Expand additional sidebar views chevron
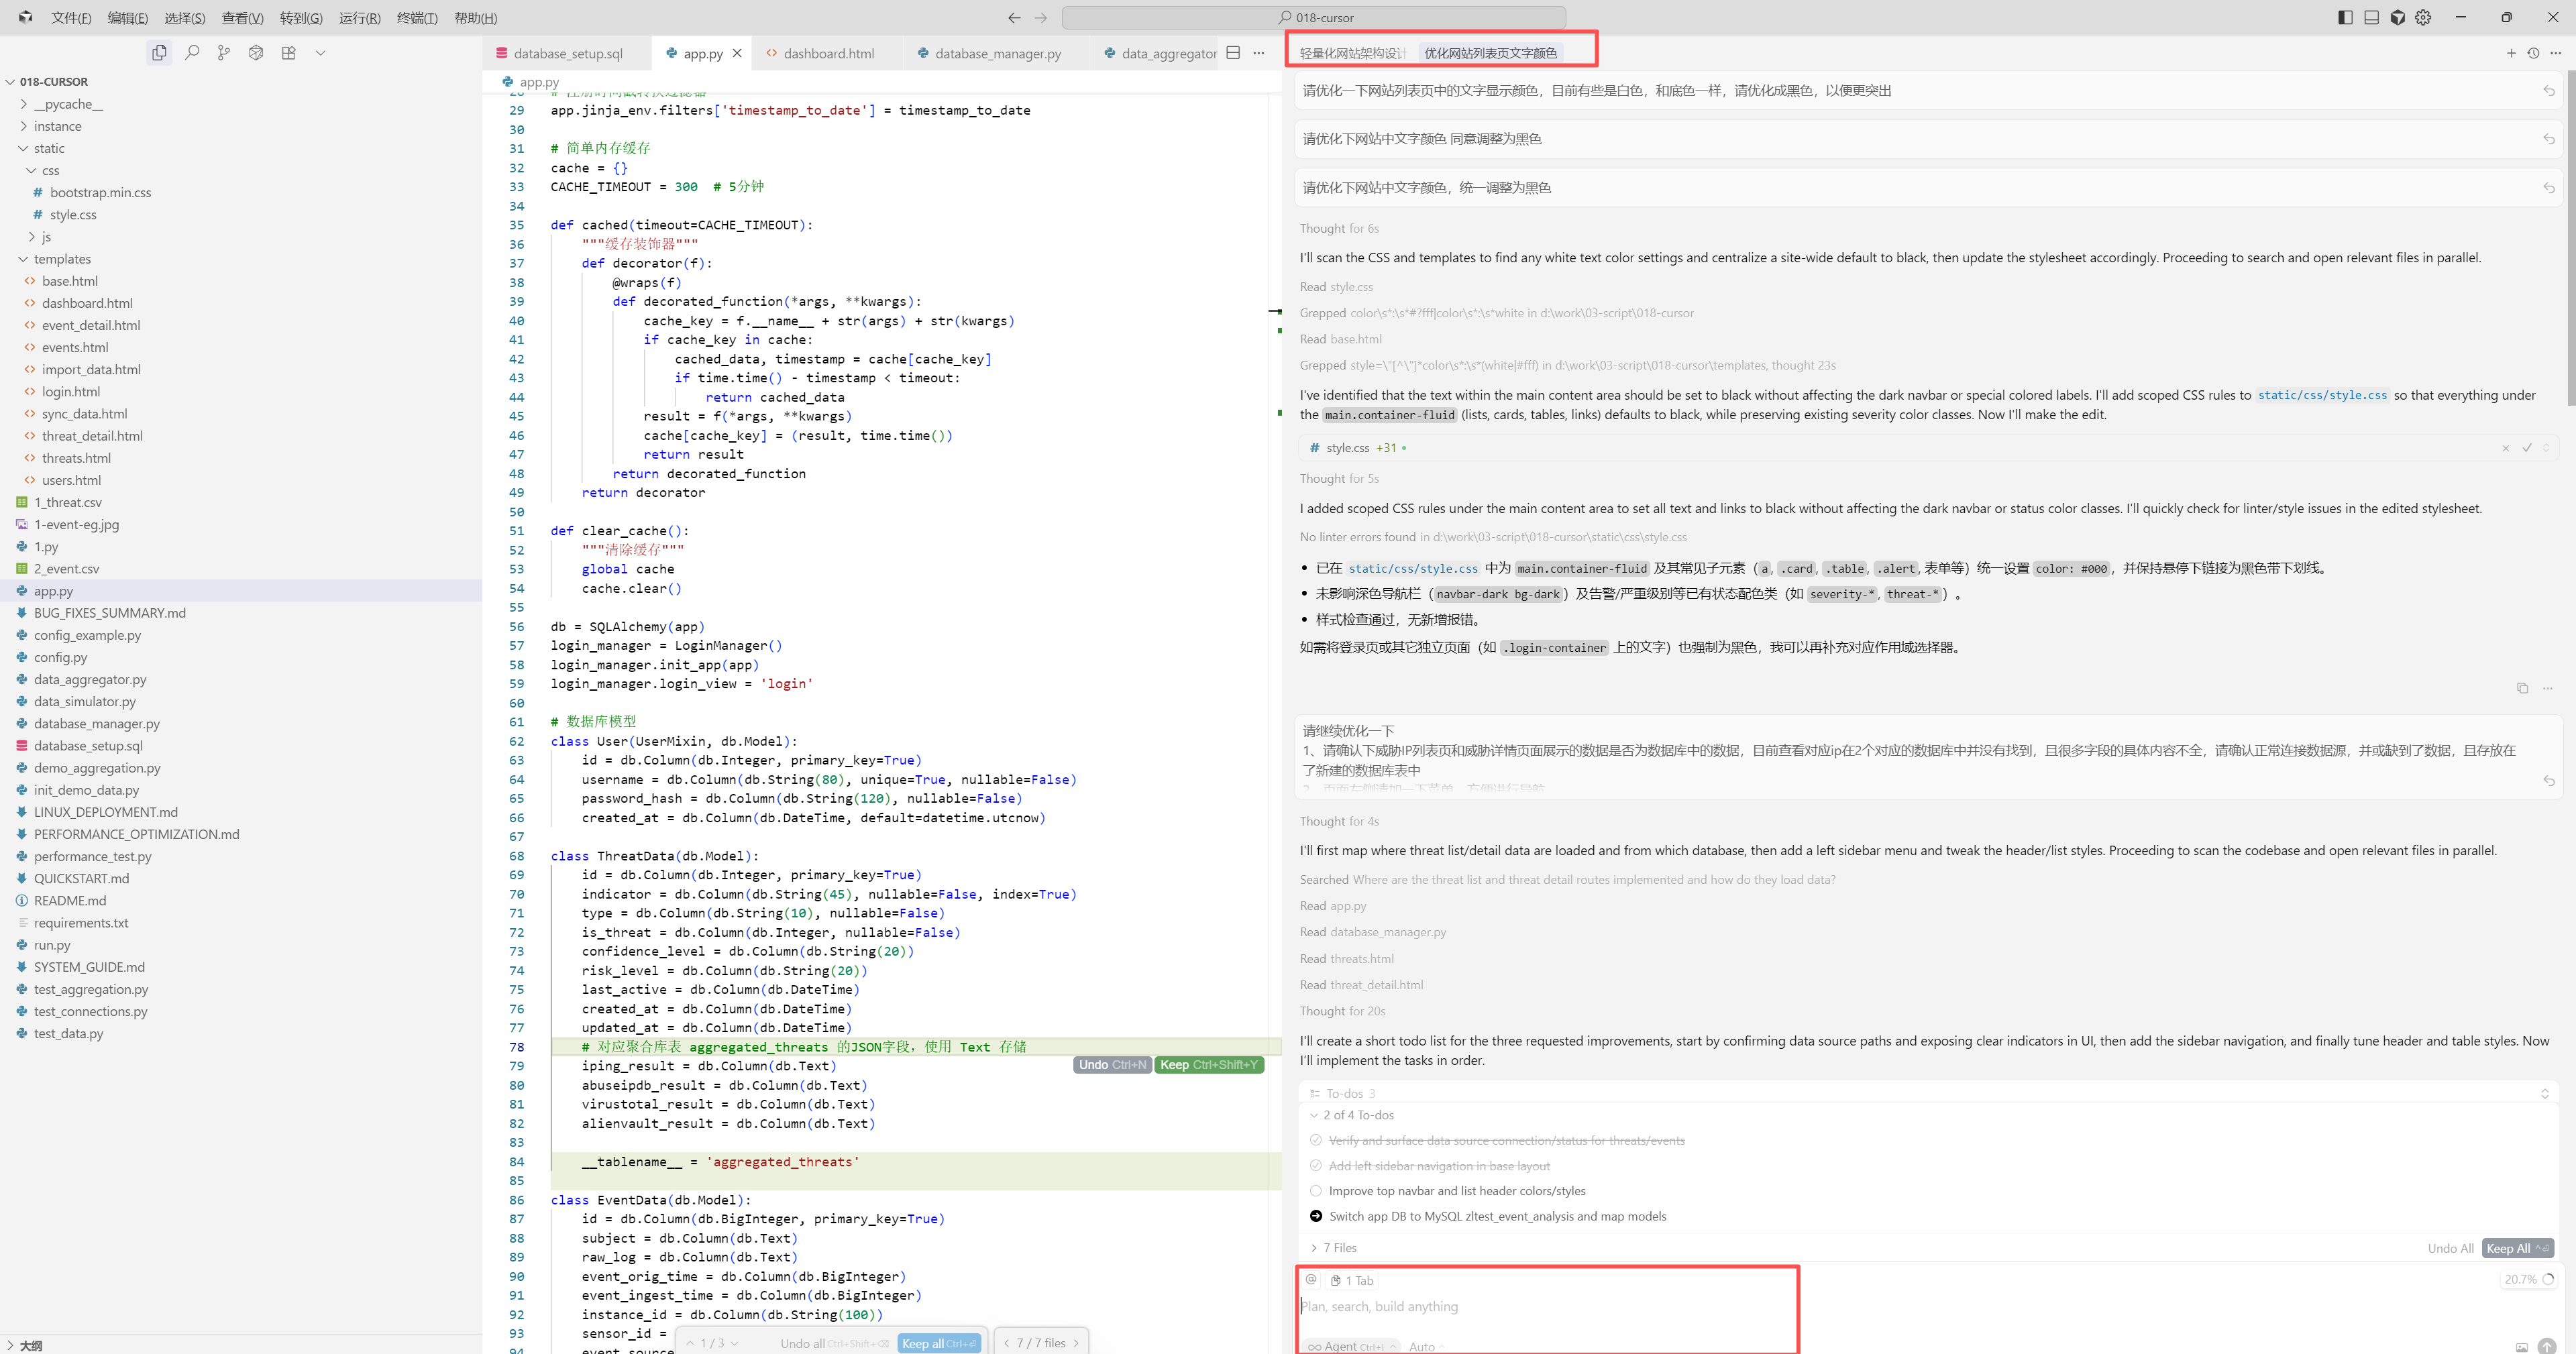 pos(321,53)
